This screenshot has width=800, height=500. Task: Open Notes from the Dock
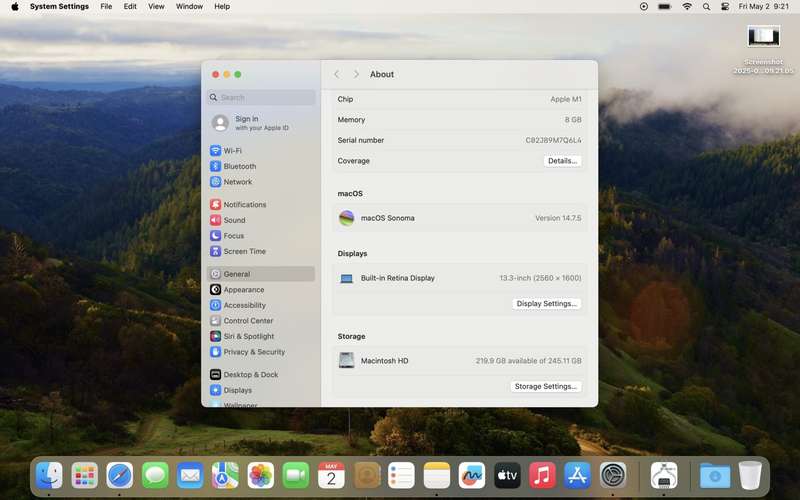437,476
